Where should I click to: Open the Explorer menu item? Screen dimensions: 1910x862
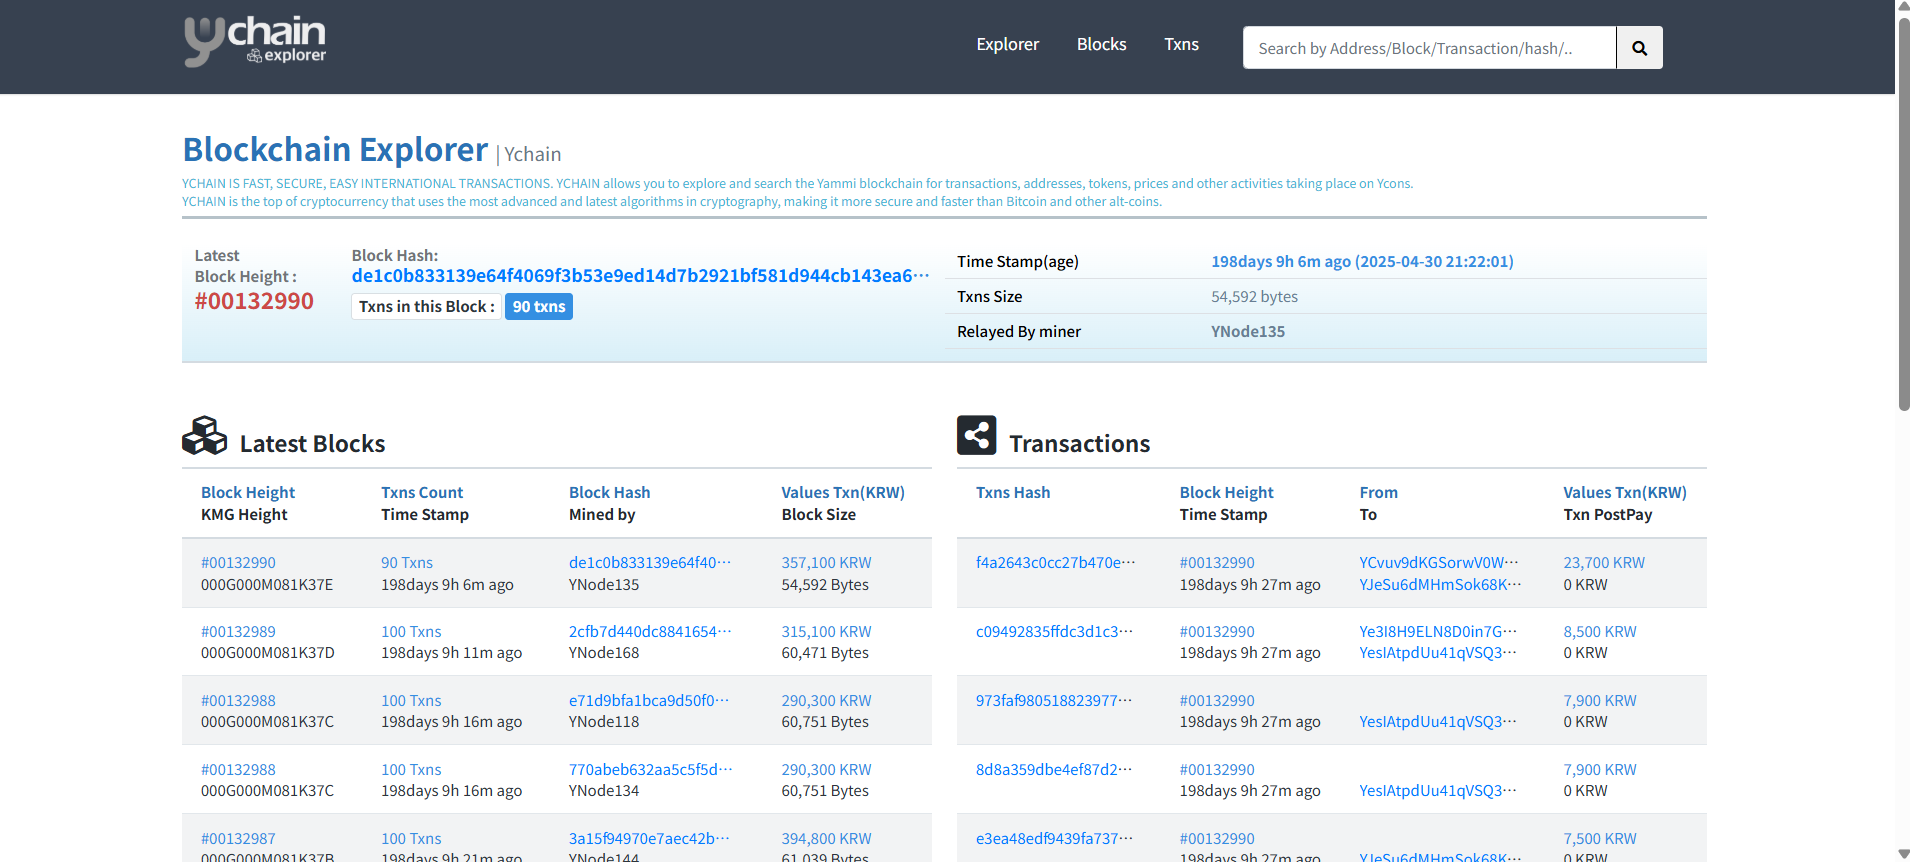pos(1007,44)
